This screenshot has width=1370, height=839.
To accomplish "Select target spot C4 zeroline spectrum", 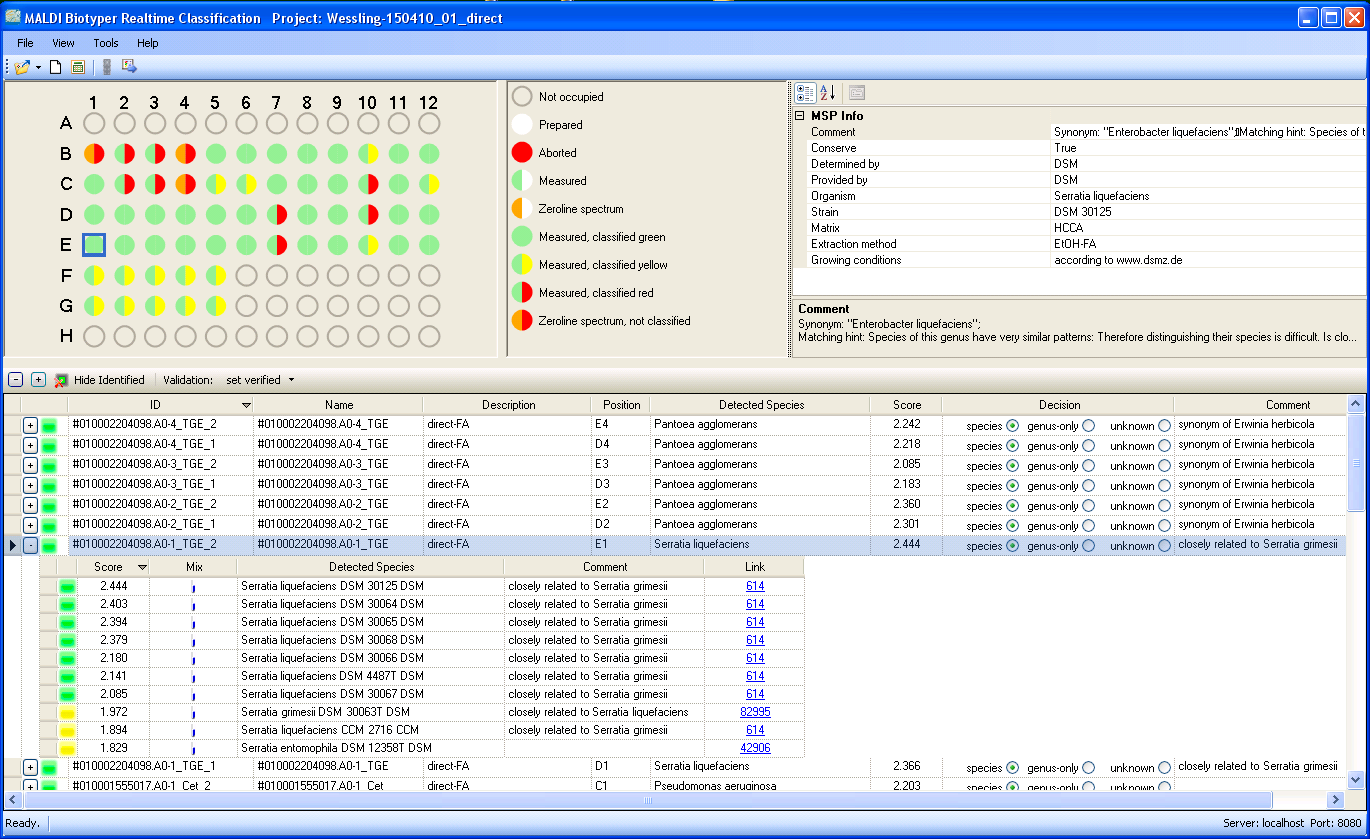I will click(x=186, y=185).
